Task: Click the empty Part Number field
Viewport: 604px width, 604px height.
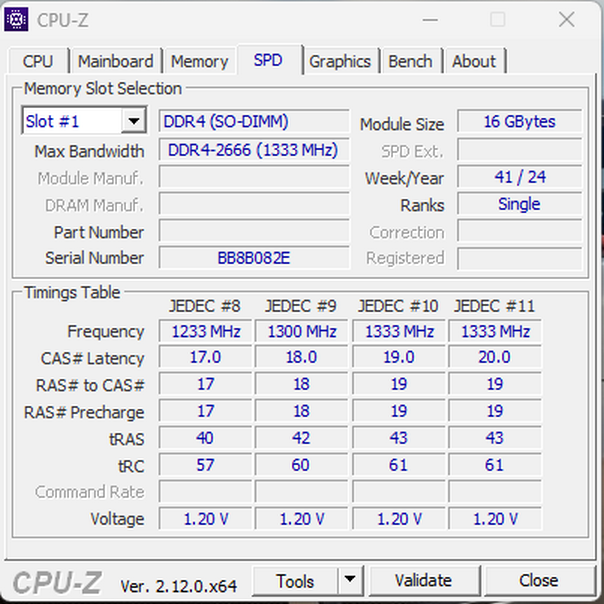Action: [x=254, y=231]
